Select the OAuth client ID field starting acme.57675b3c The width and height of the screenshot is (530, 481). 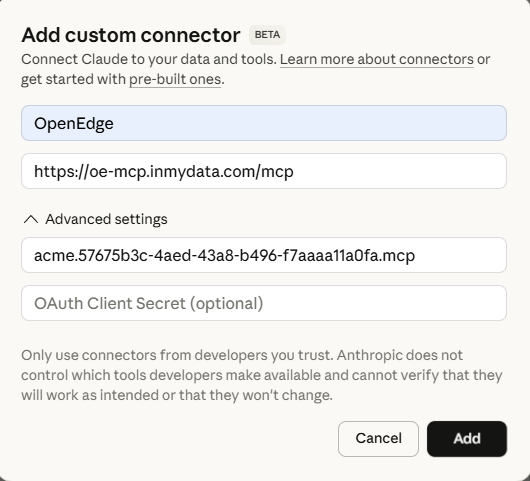(x=264, y=255)
